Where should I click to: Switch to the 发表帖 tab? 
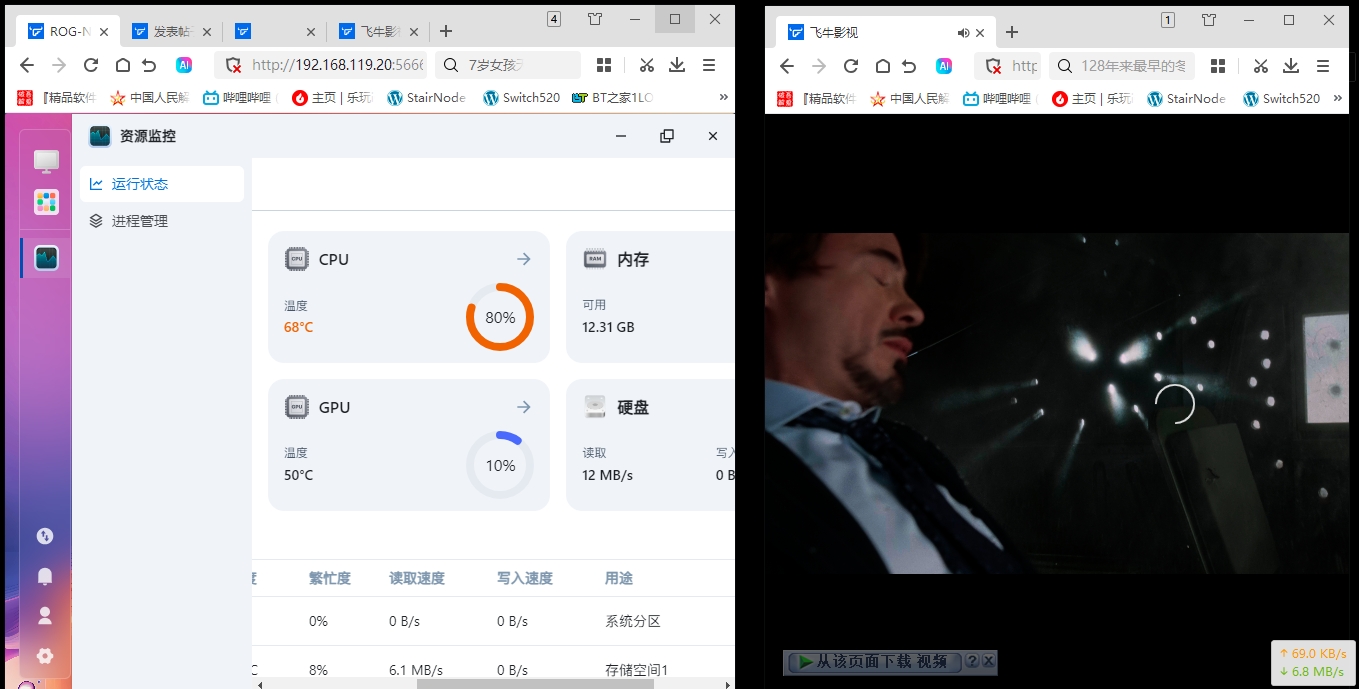pos(171,32)
